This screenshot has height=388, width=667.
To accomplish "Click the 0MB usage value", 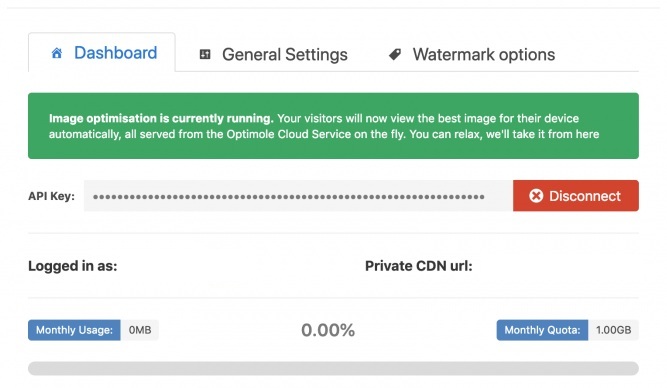I will [140, 330].
